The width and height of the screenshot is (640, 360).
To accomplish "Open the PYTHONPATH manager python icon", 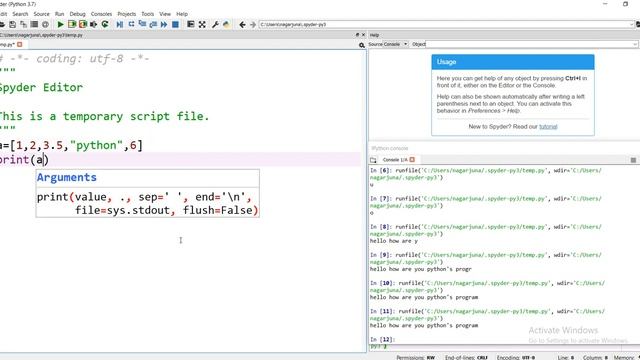I will coord(226,24).
